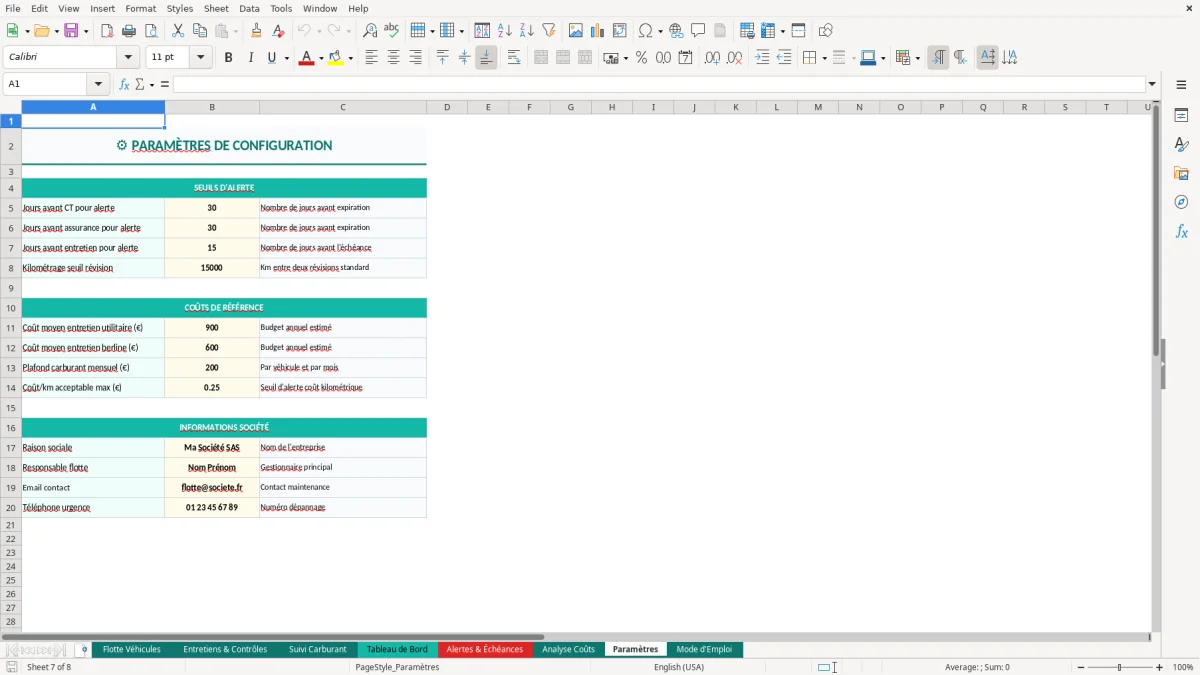
Task: Switch to the Flotte Véhicules sheet tab
Action: coord(131,649)
